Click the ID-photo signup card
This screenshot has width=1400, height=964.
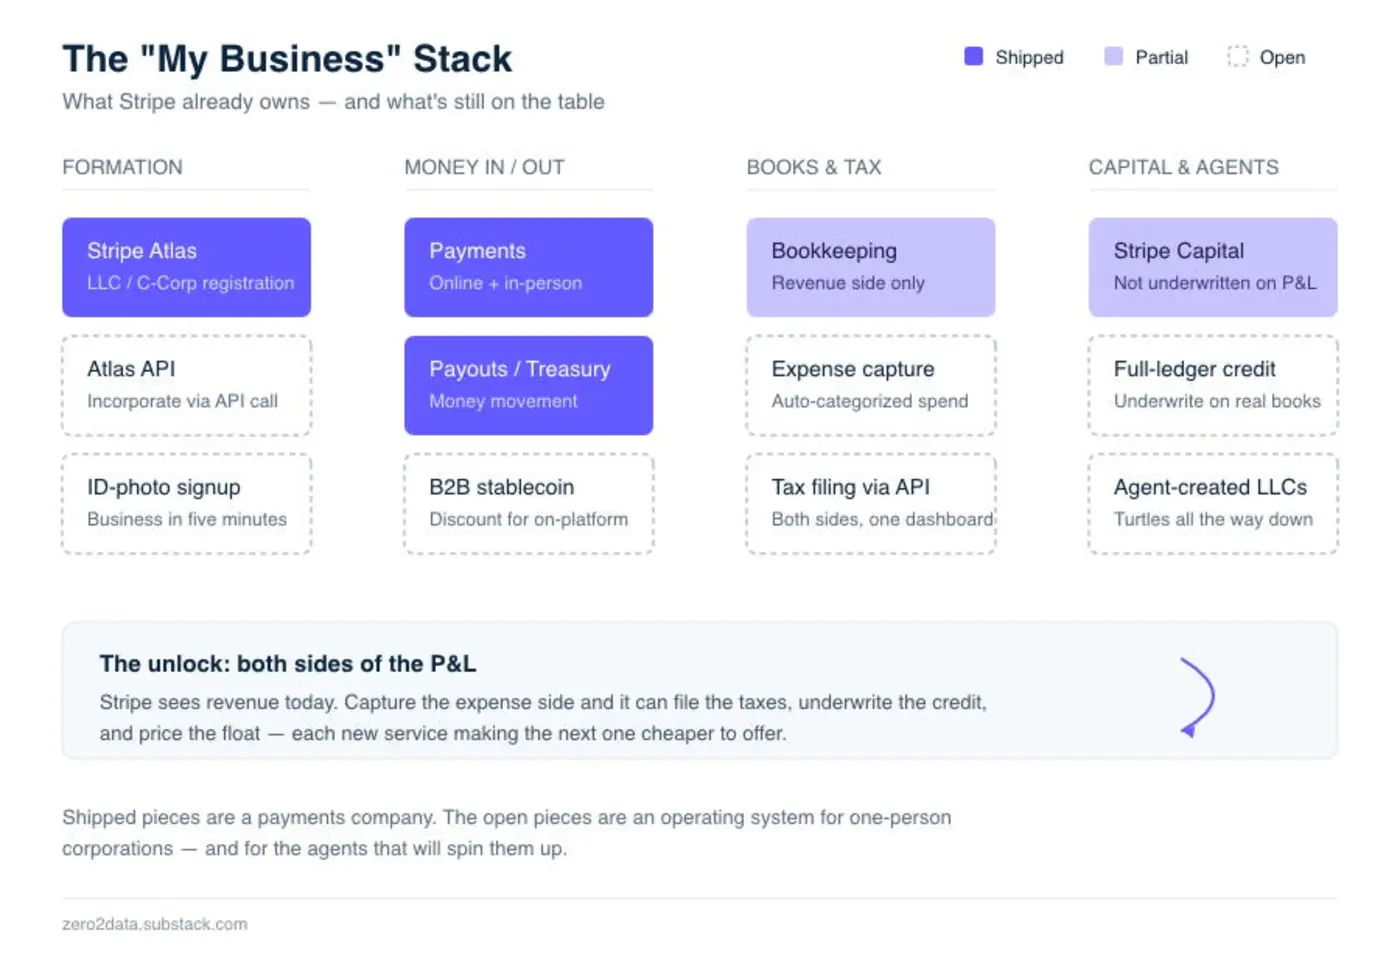pos(186,503)
